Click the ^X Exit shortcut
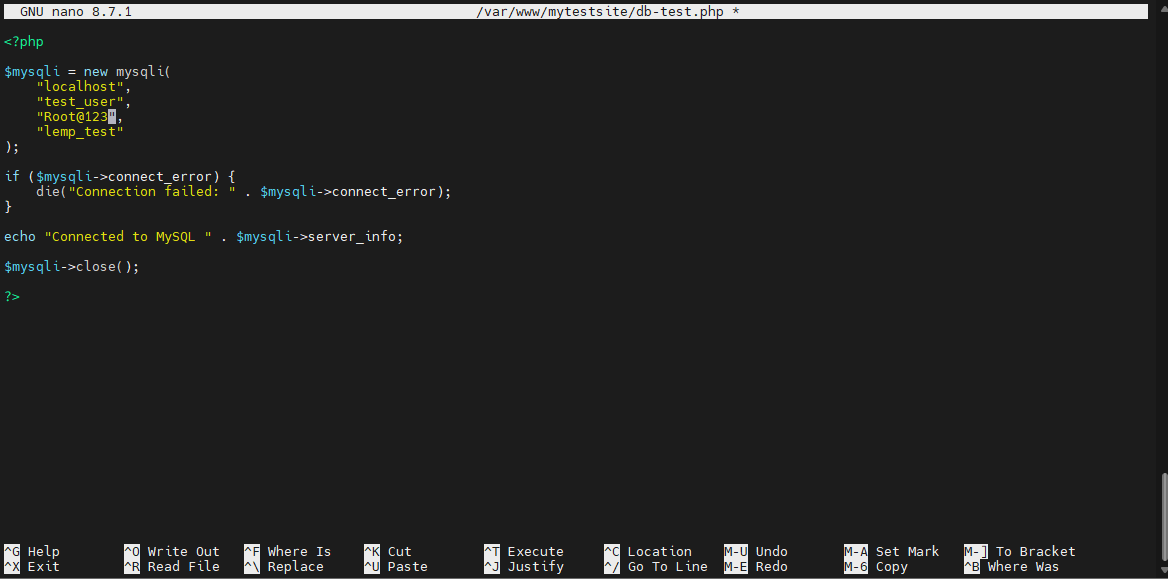 click(32, 566)
